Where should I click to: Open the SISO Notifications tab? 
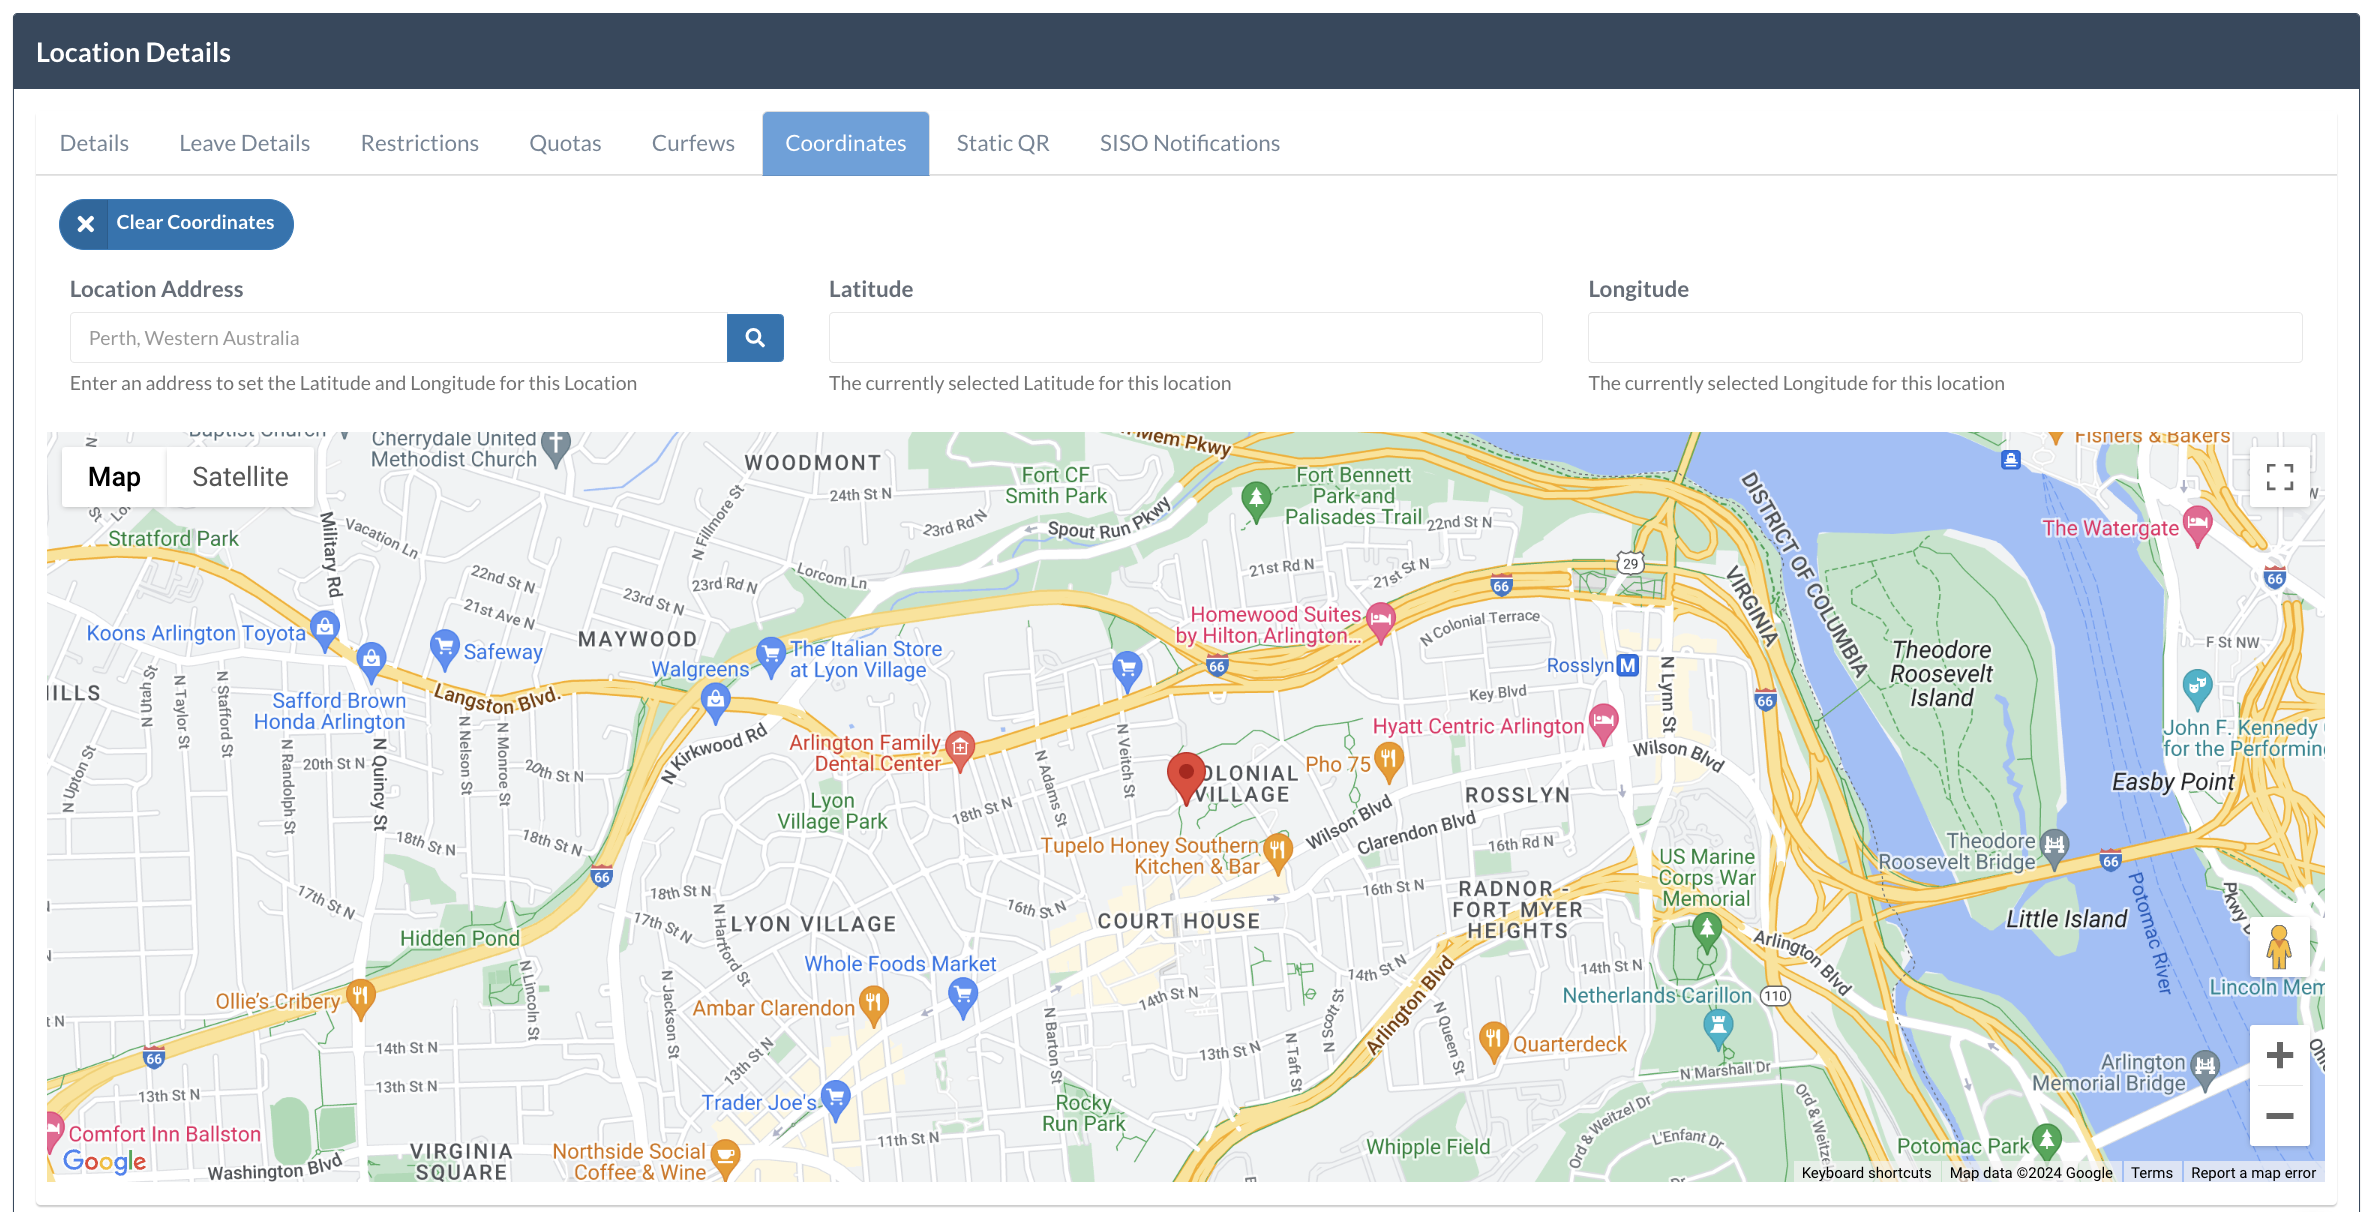[x=1189, y=143]
